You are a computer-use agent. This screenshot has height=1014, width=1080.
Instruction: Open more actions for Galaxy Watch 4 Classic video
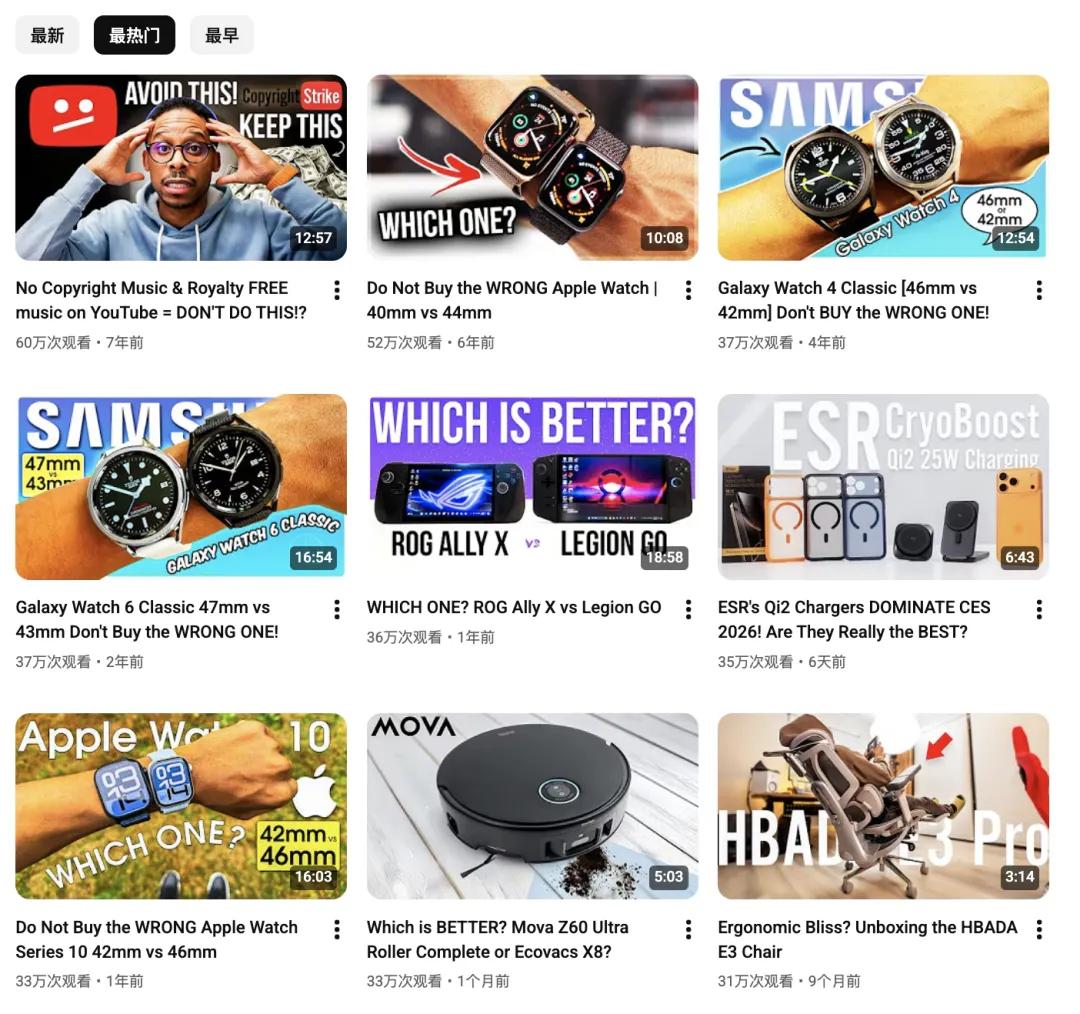[x=1039, y=290]
